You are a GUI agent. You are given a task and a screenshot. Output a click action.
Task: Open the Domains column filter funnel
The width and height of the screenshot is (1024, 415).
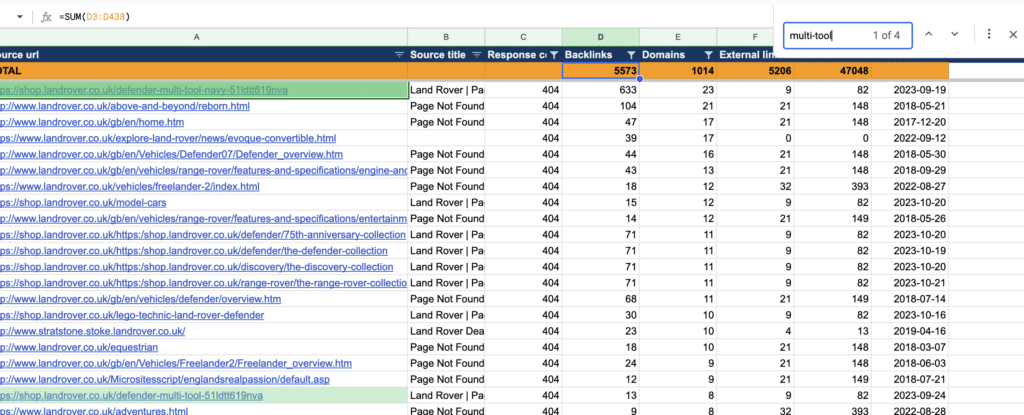pos(708,55)
